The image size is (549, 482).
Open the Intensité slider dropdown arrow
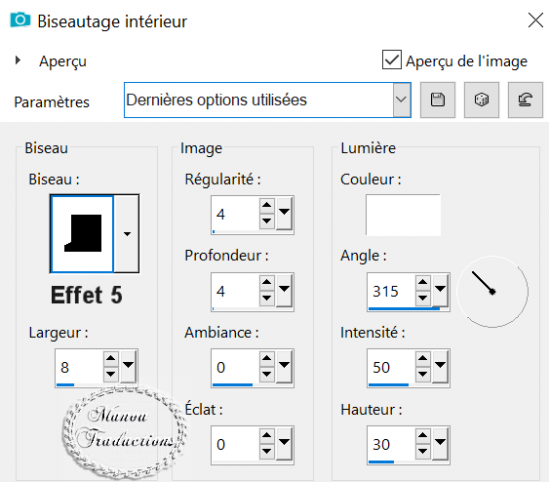pyautogui.click(x=440, y=366)
